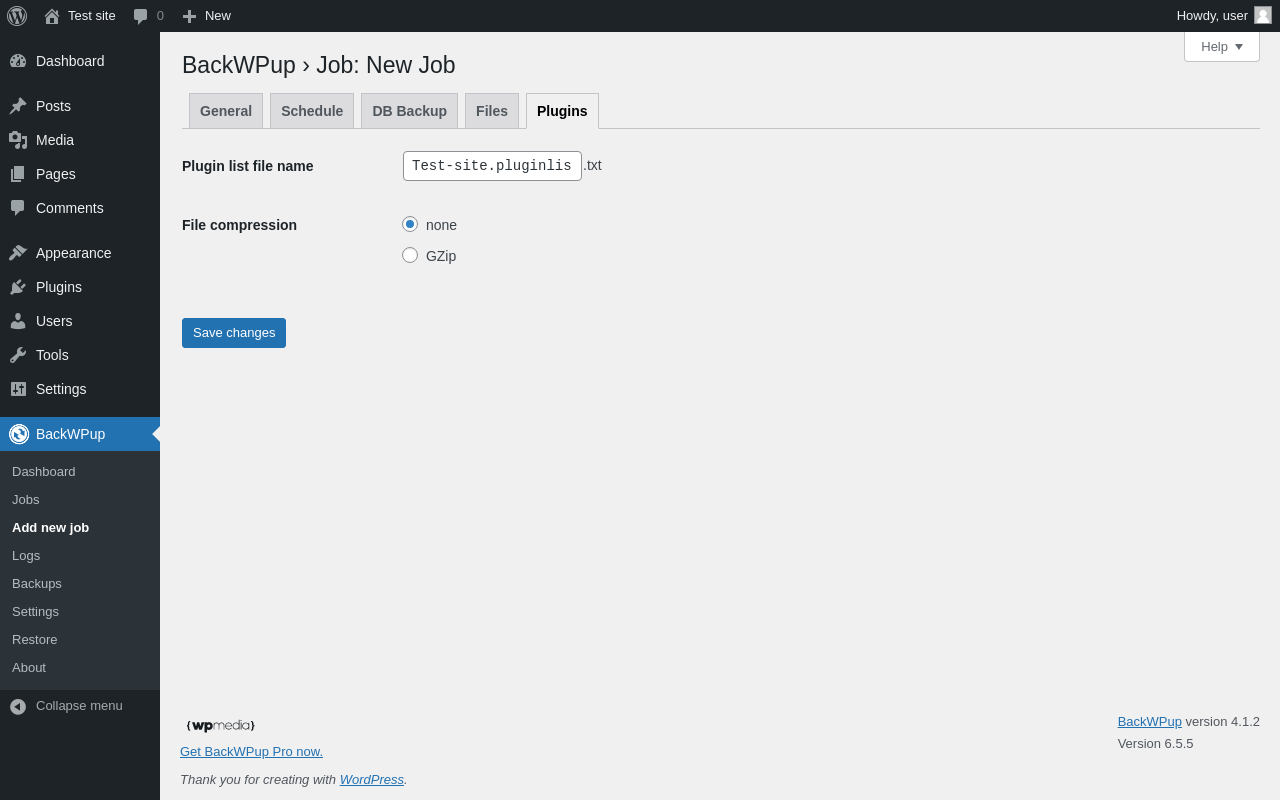Click the Save changes button
The image size is (1280, 800).
(234, 333)
